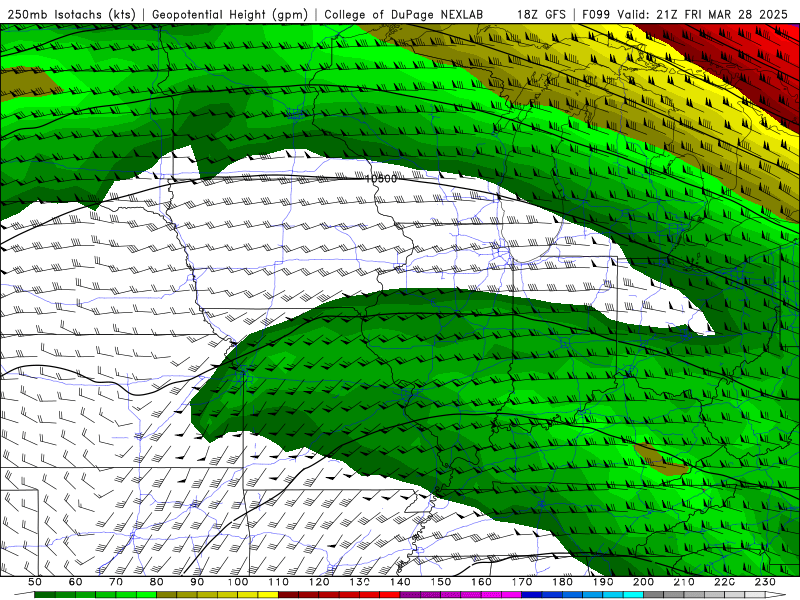Click the 80 value on the color scale

[x=157, y=582]
